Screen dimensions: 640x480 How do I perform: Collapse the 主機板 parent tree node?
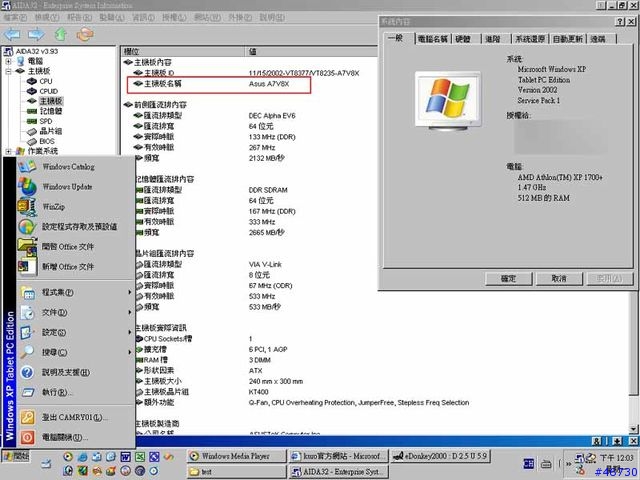coord(8,71)
